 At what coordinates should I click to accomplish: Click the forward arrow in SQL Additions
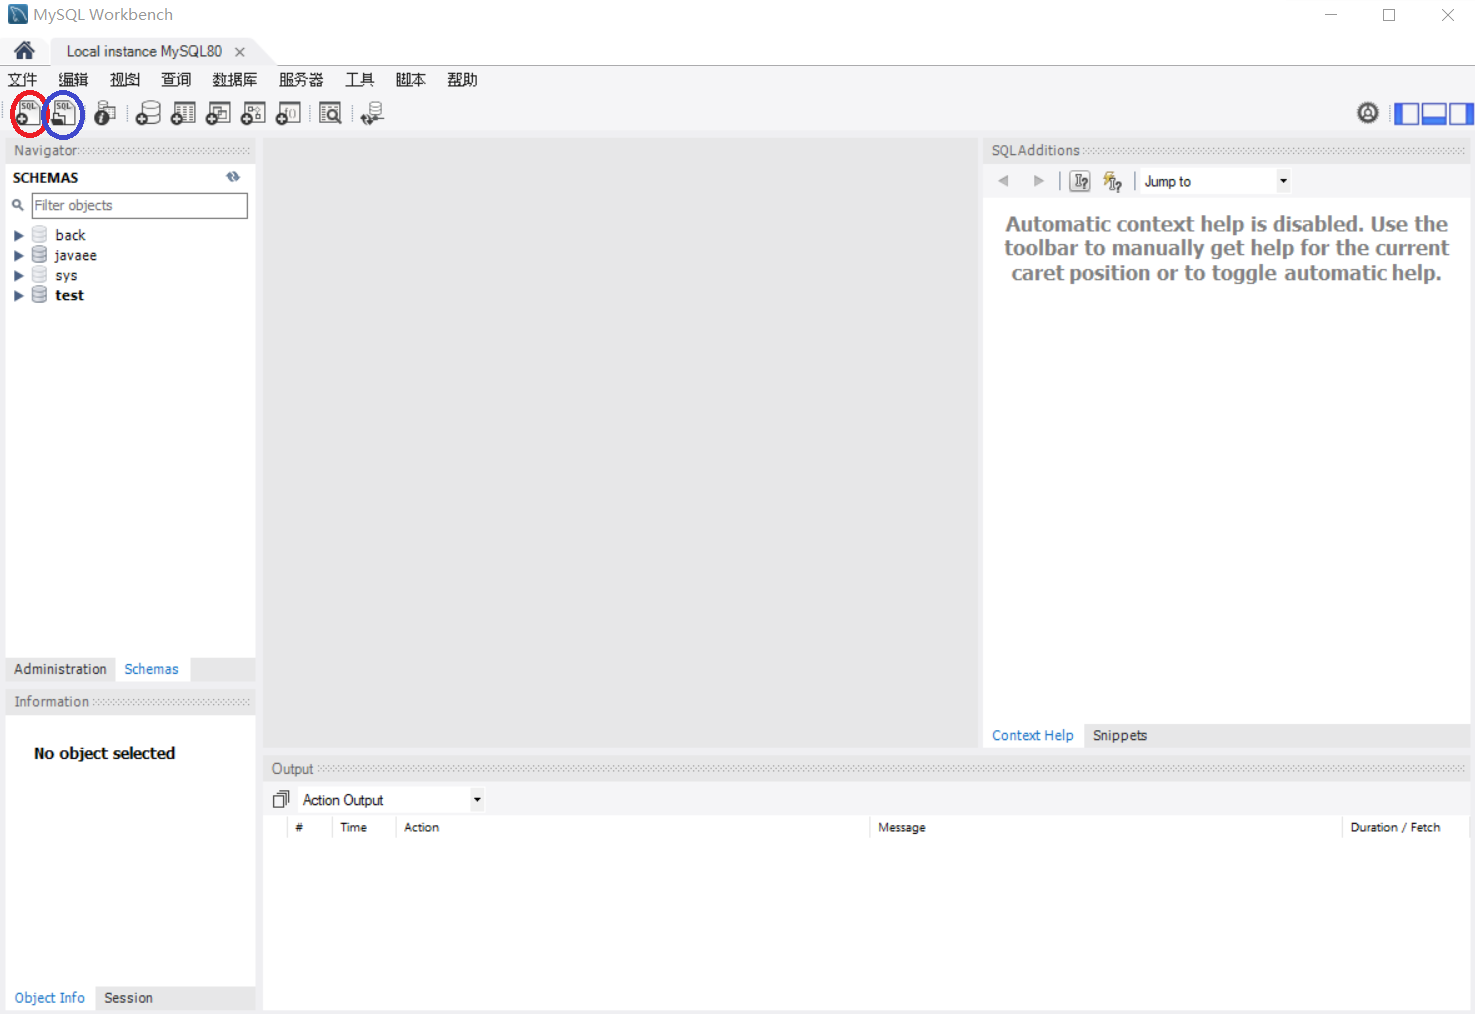[1039, 181]
